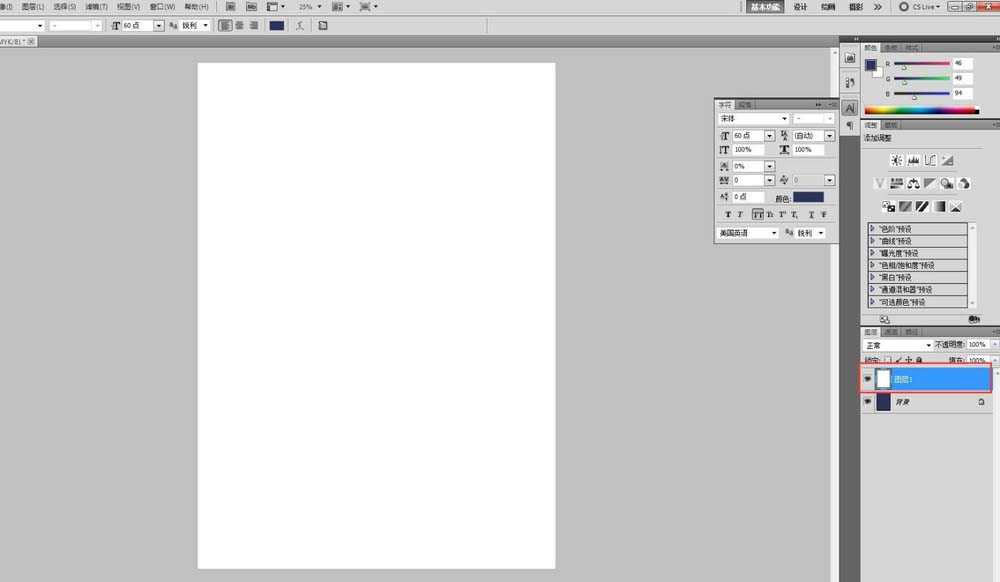Hide the 图层1 layer with its eye icon
The height and width of the screenshot is (582, 1000).
867,379
